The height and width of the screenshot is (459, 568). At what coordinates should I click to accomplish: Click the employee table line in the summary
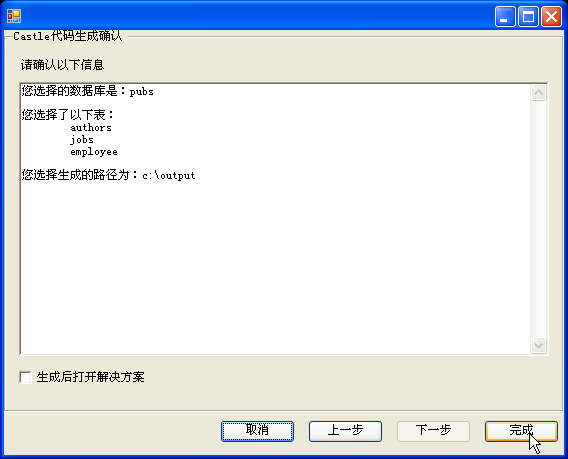94,152
